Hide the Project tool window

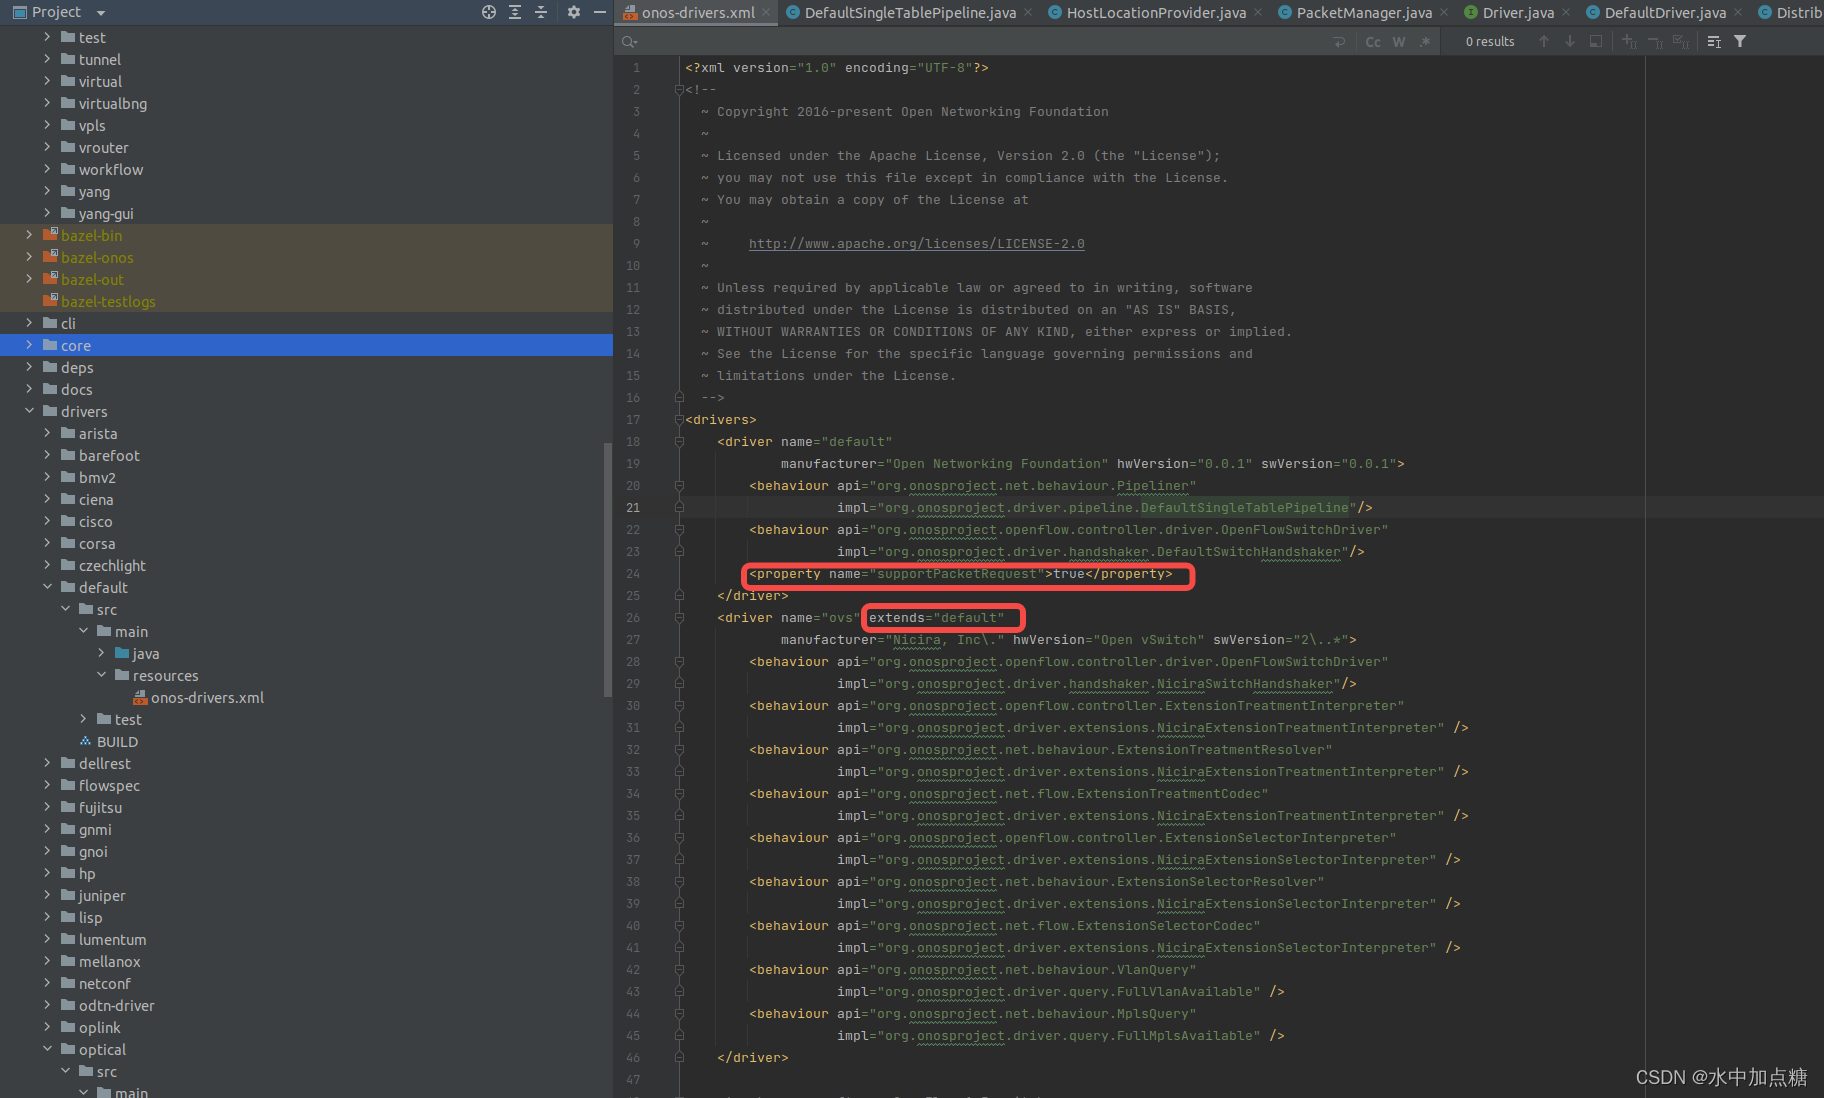tap(600, 12)
